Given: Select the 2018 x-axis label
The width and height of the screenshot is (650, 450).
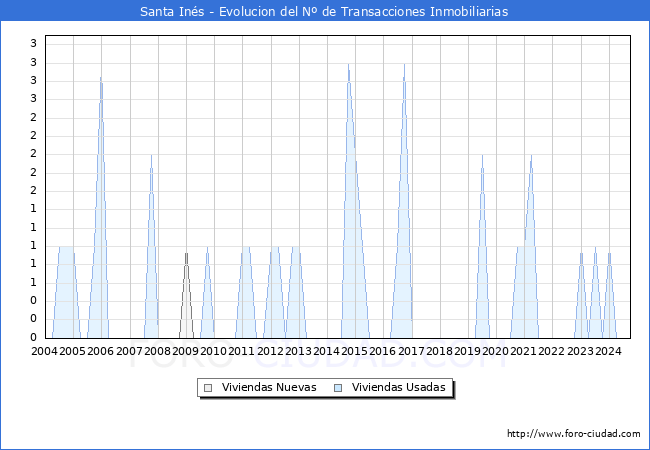Looking at the screenshot, I should click(439, 351).
